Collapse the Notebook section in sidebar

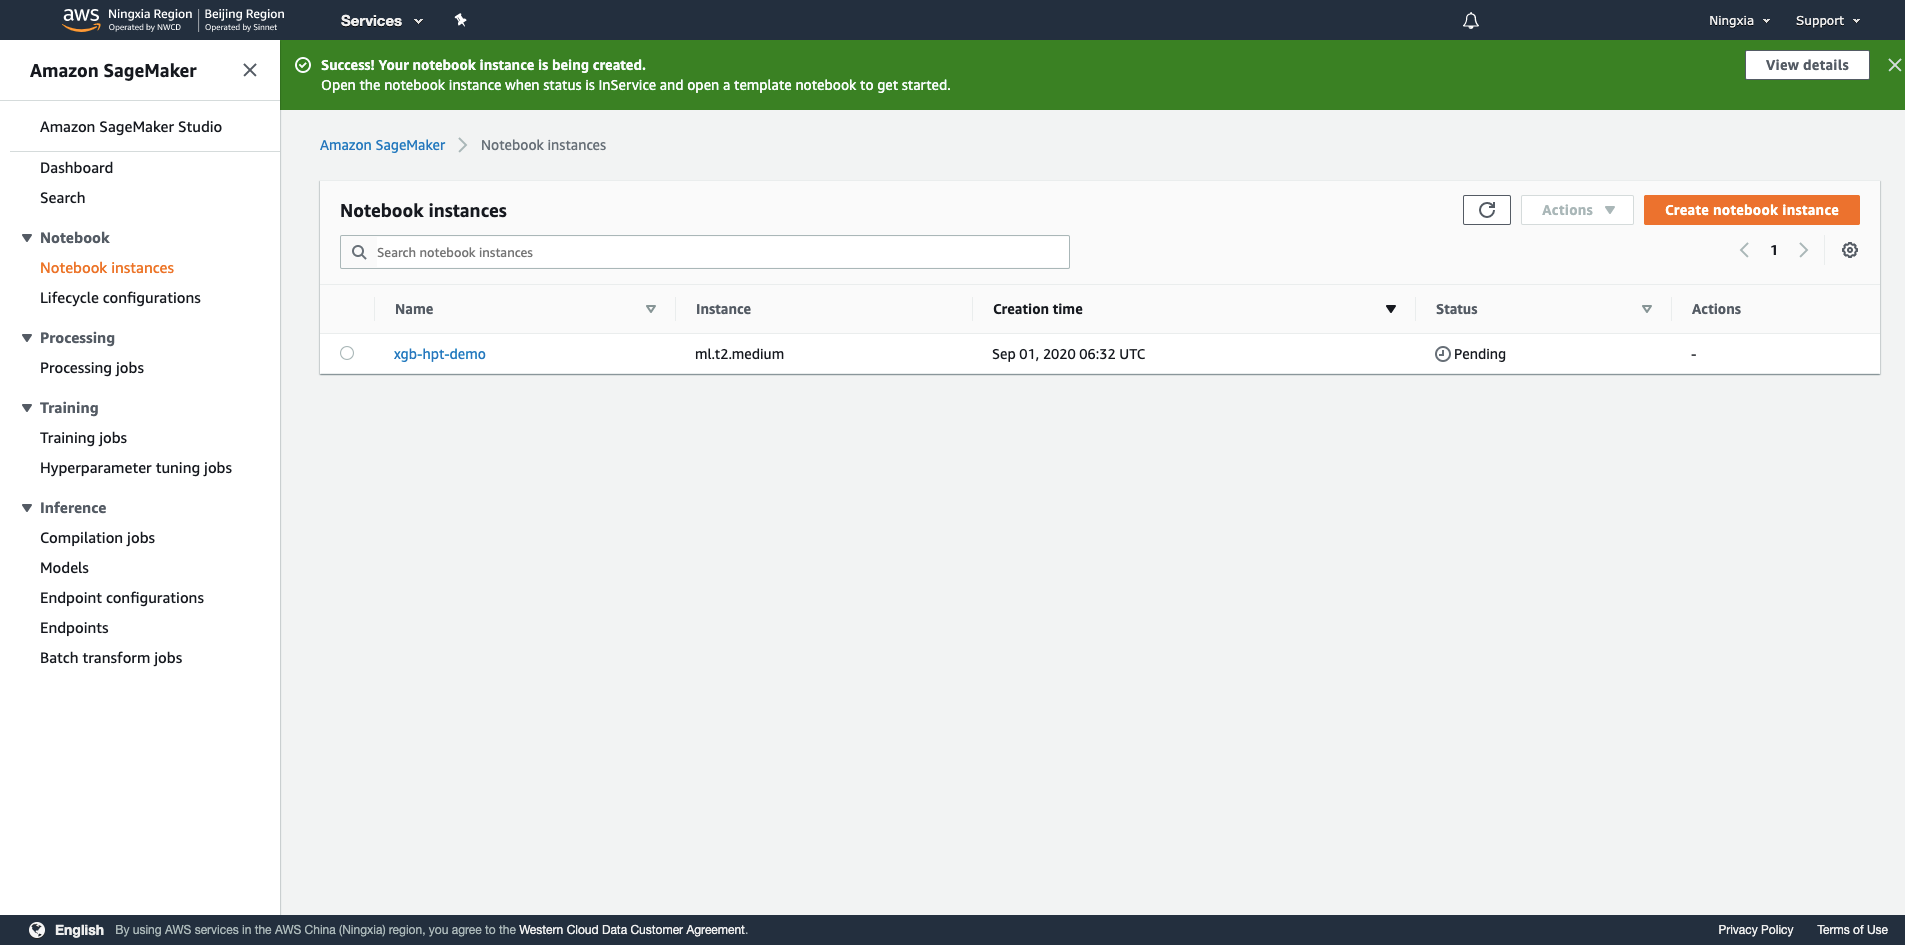tap(27, 238)
